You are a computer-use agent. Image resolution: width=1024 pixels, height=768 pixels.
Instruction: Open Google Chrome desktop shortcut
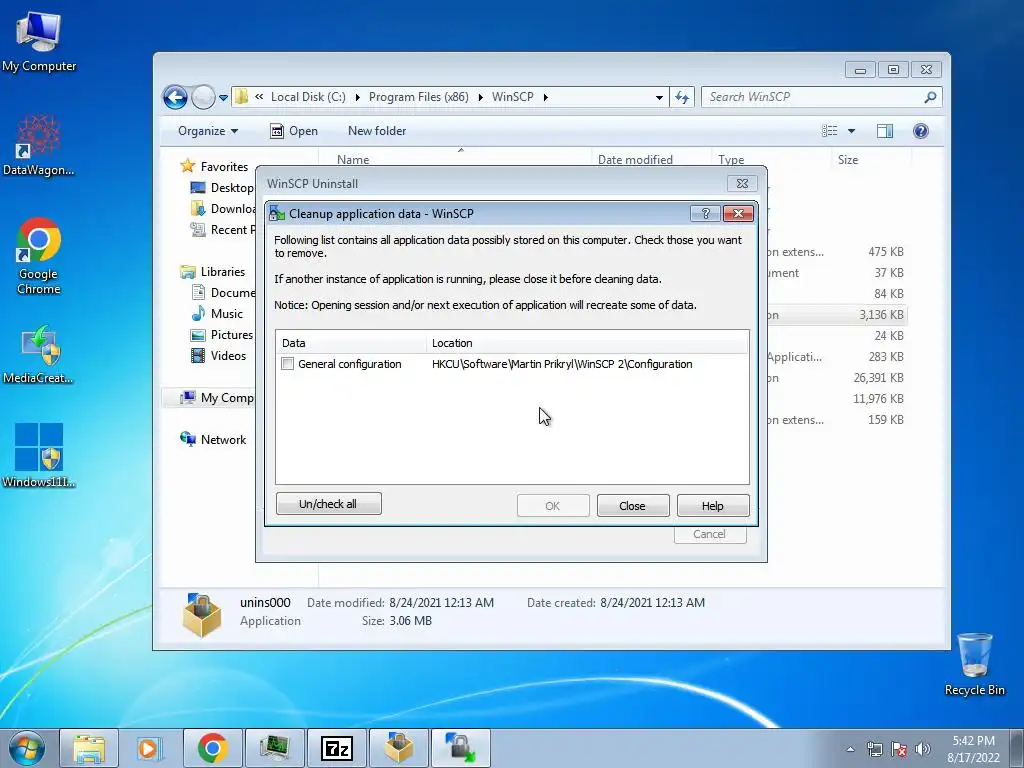39,256
